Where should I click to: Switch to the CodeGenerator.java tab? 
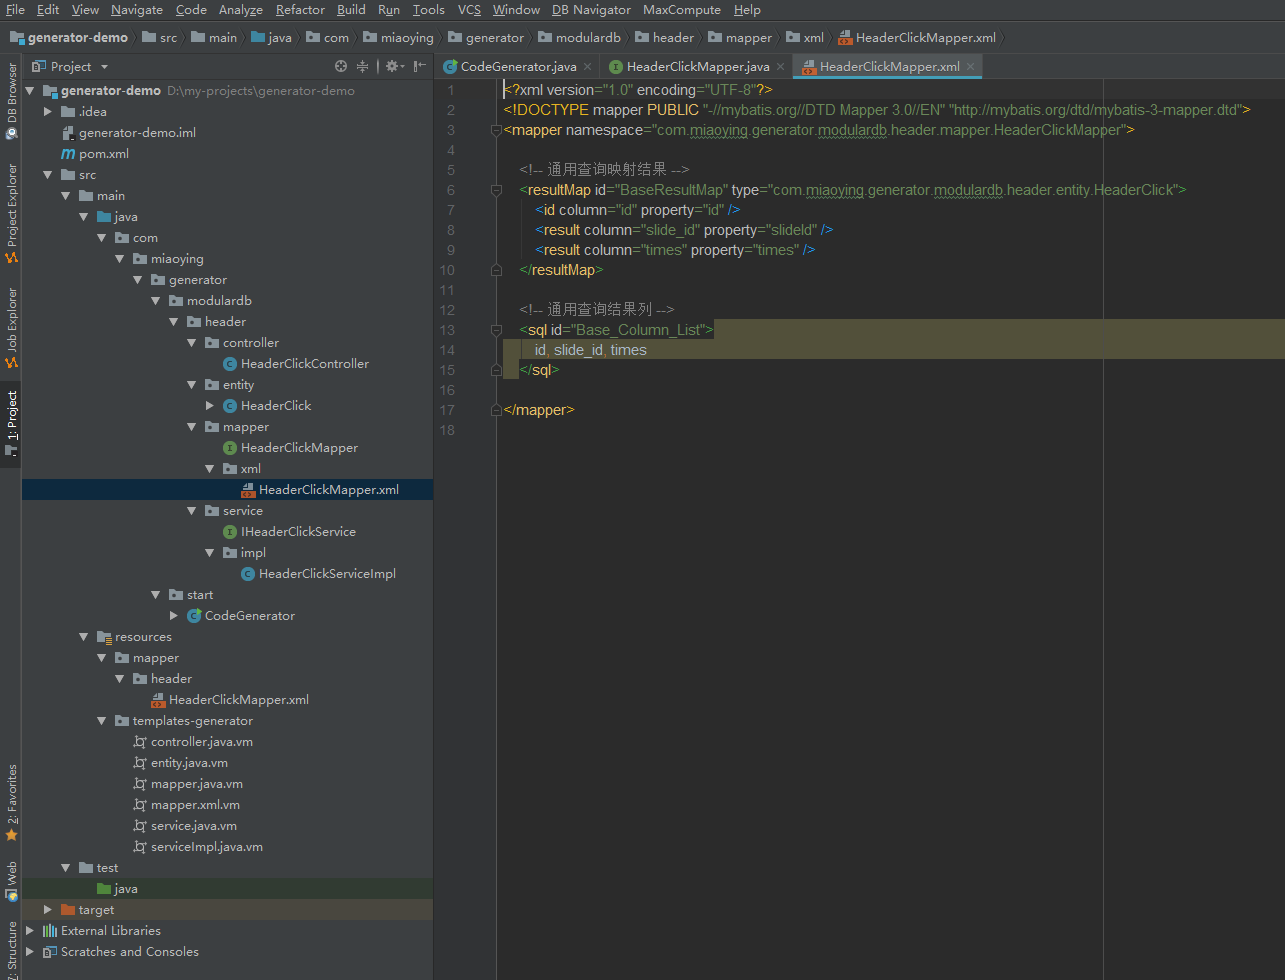click(518, 67)
